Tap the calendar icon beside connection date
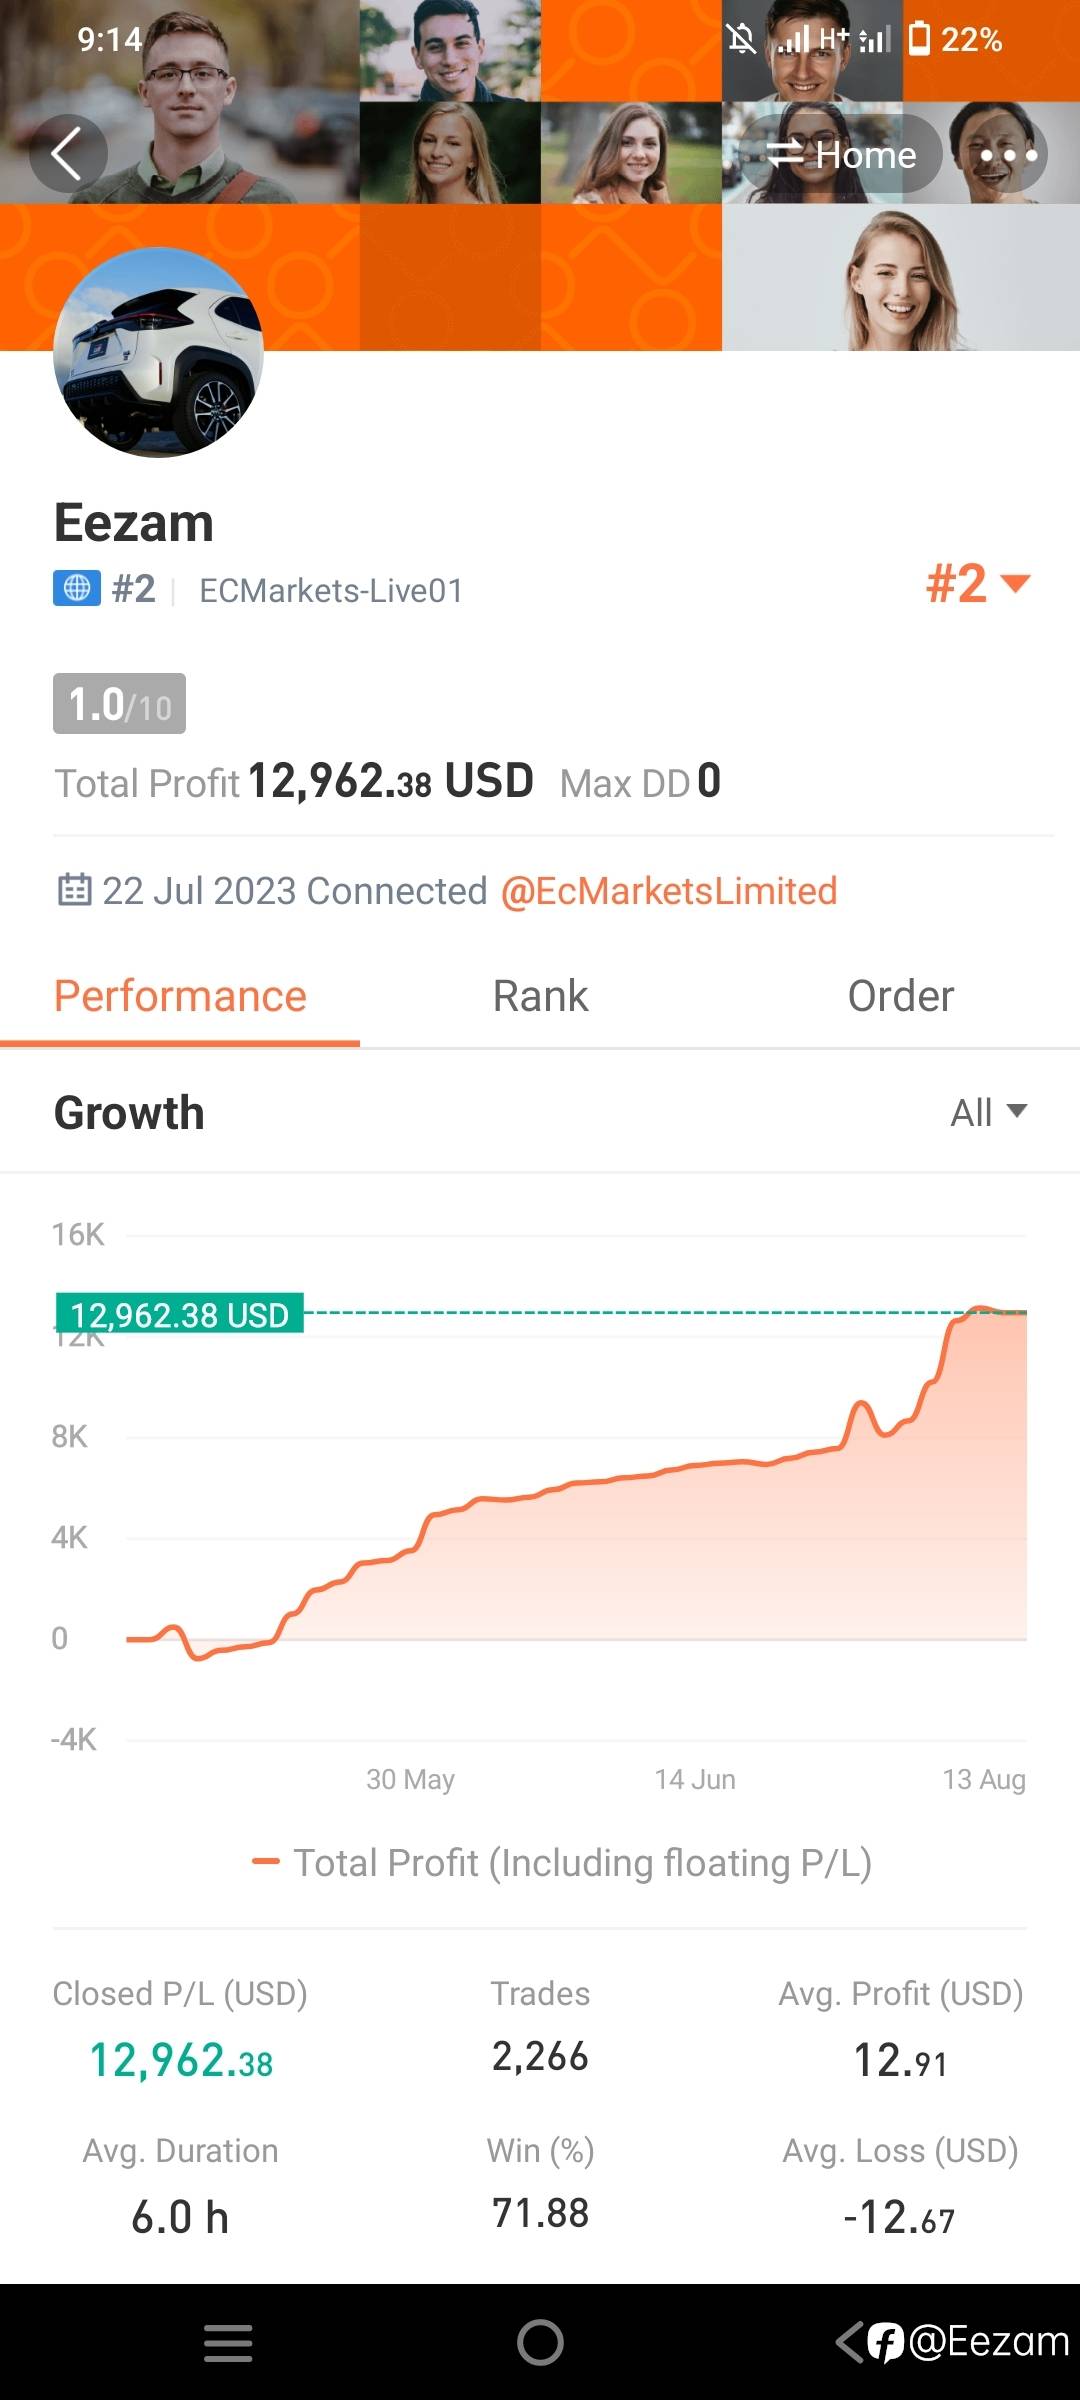 [74, 890]
